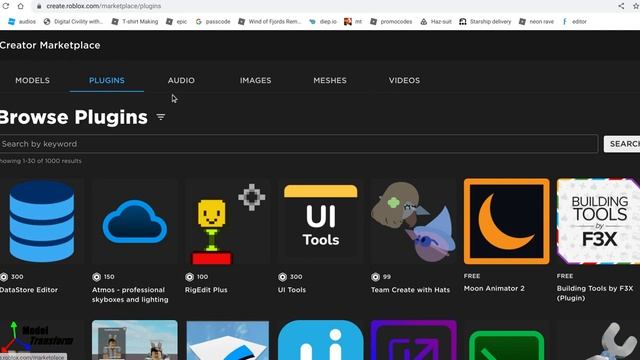Screen dimensions: 640x360
Task: Click the Robux icon under DataStore Editor
Action: coord(4,277)
